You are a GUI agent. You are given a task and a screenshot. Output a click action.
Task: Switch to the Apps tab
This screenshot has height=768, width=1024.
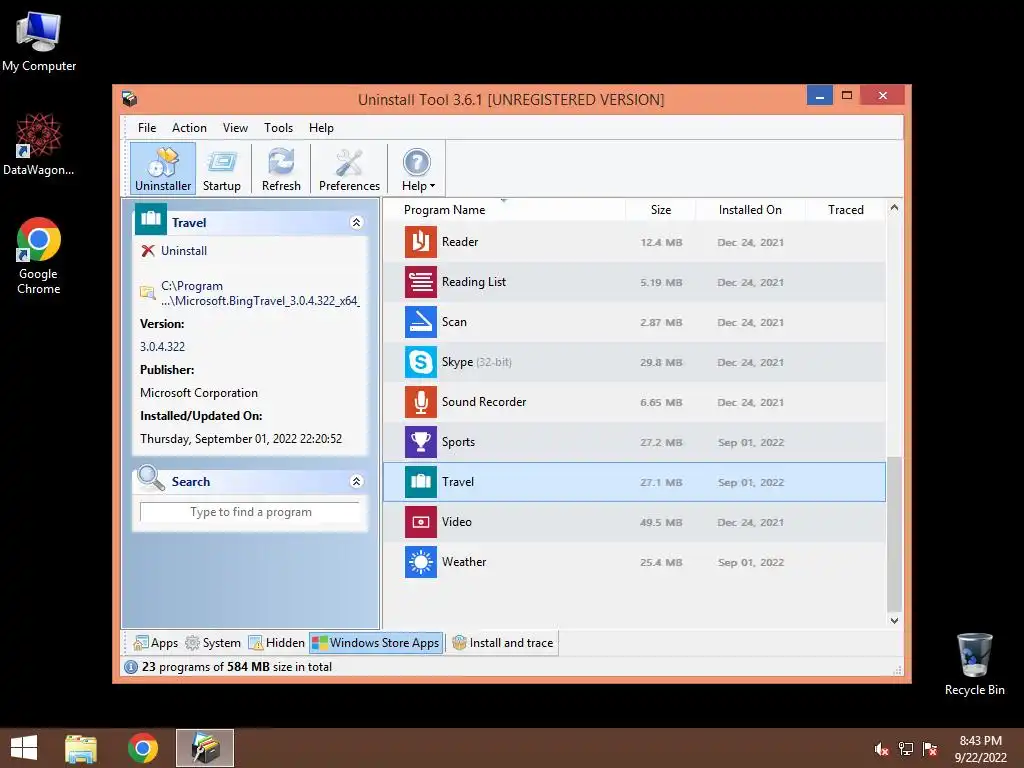click(155, 643)
